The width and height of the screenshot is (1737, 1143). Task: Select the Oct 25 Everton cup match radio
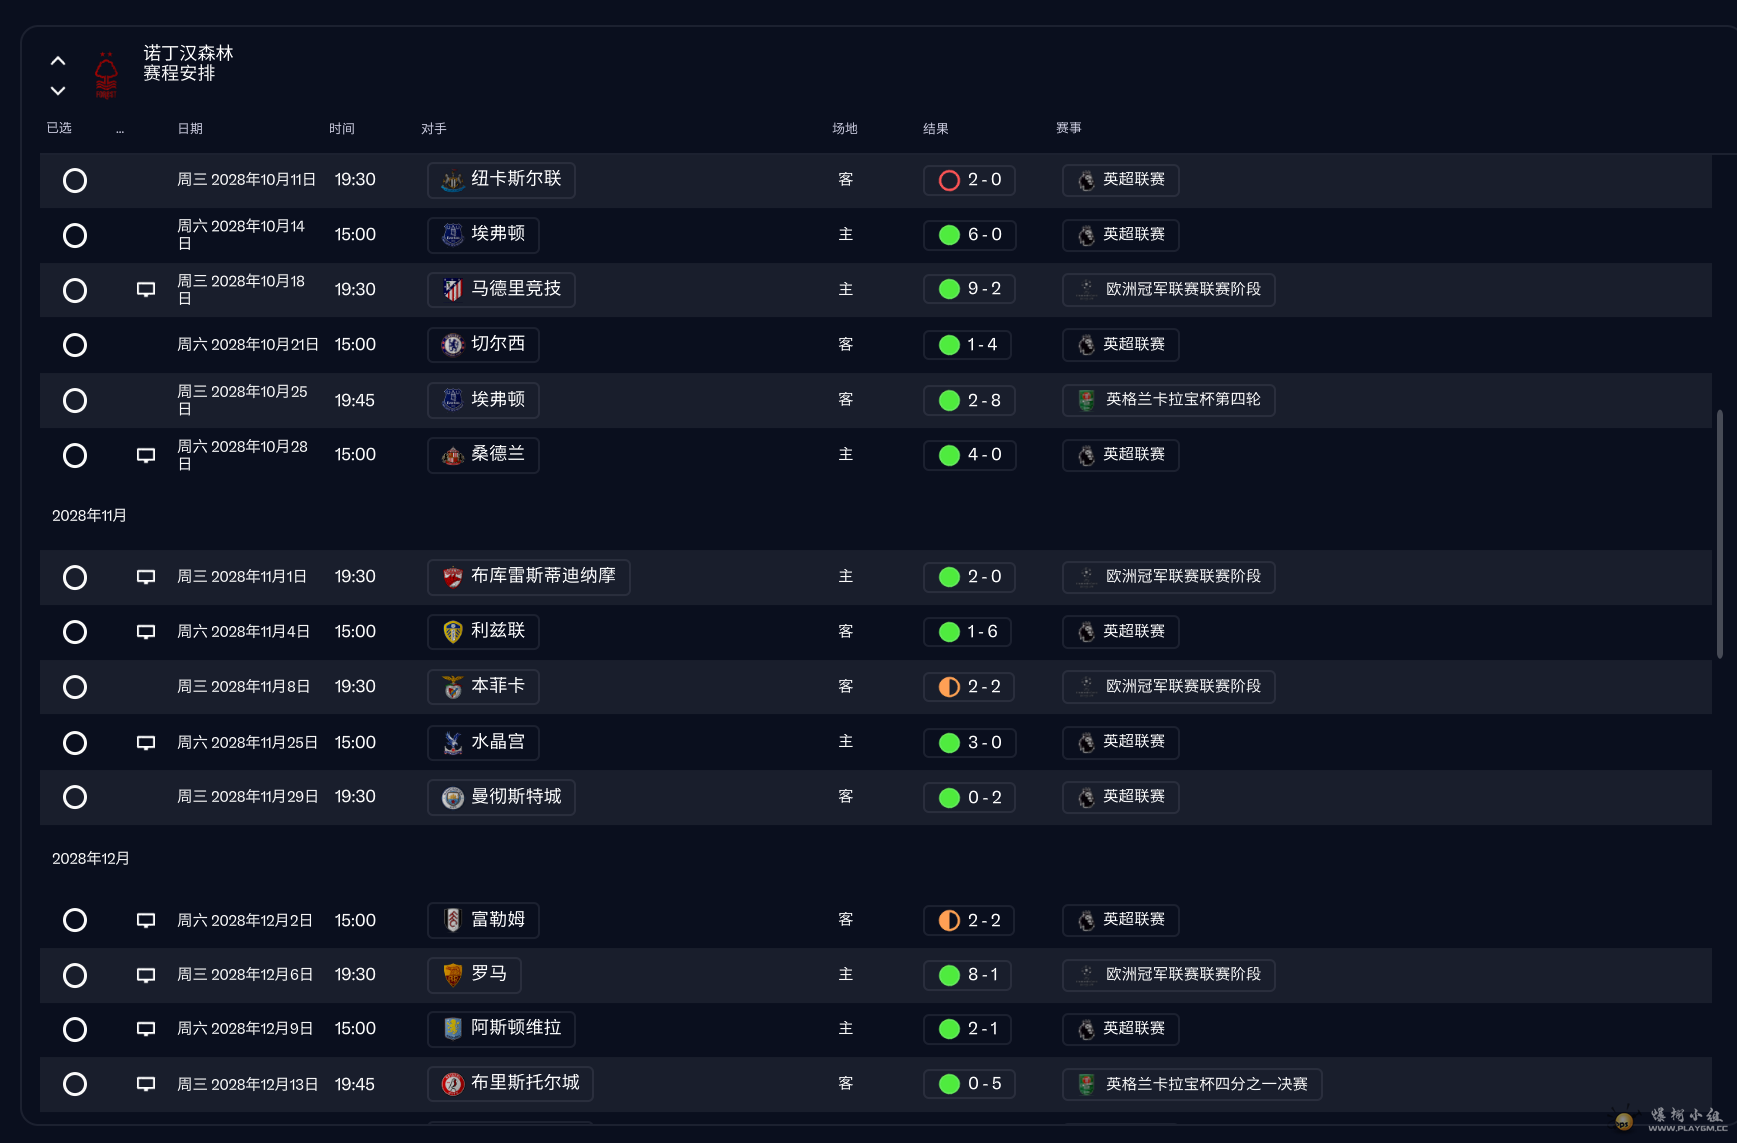coord(75,400)
